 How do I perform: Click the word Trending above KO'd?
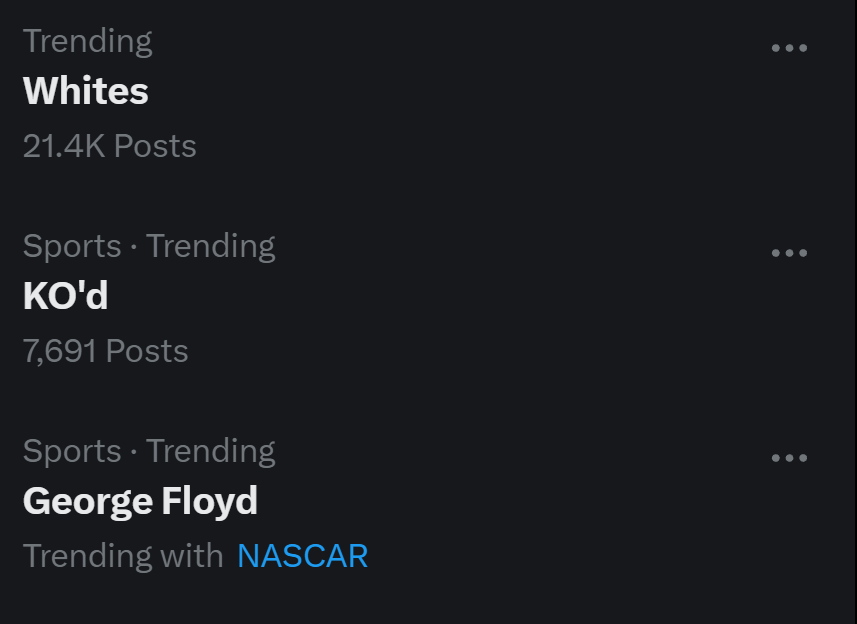tap(211, 246)
